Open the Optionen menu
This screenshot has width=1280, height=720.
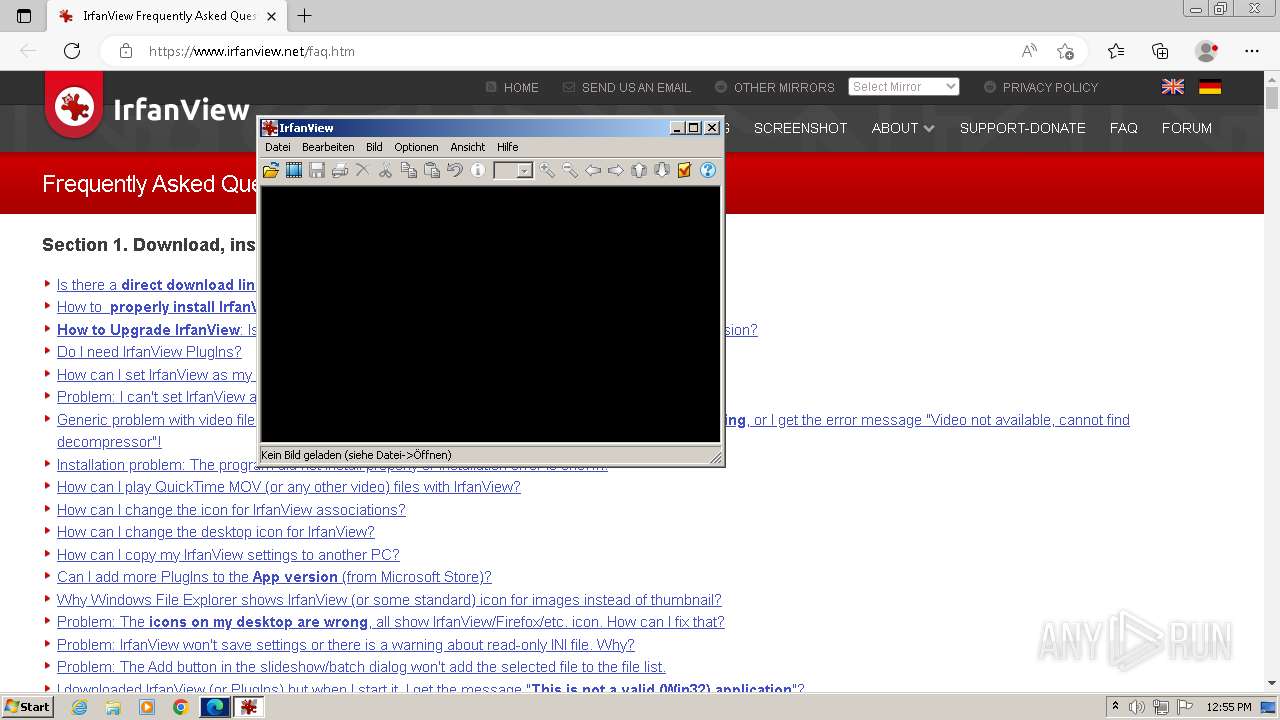pyautogui.click(x=416, y=147)
